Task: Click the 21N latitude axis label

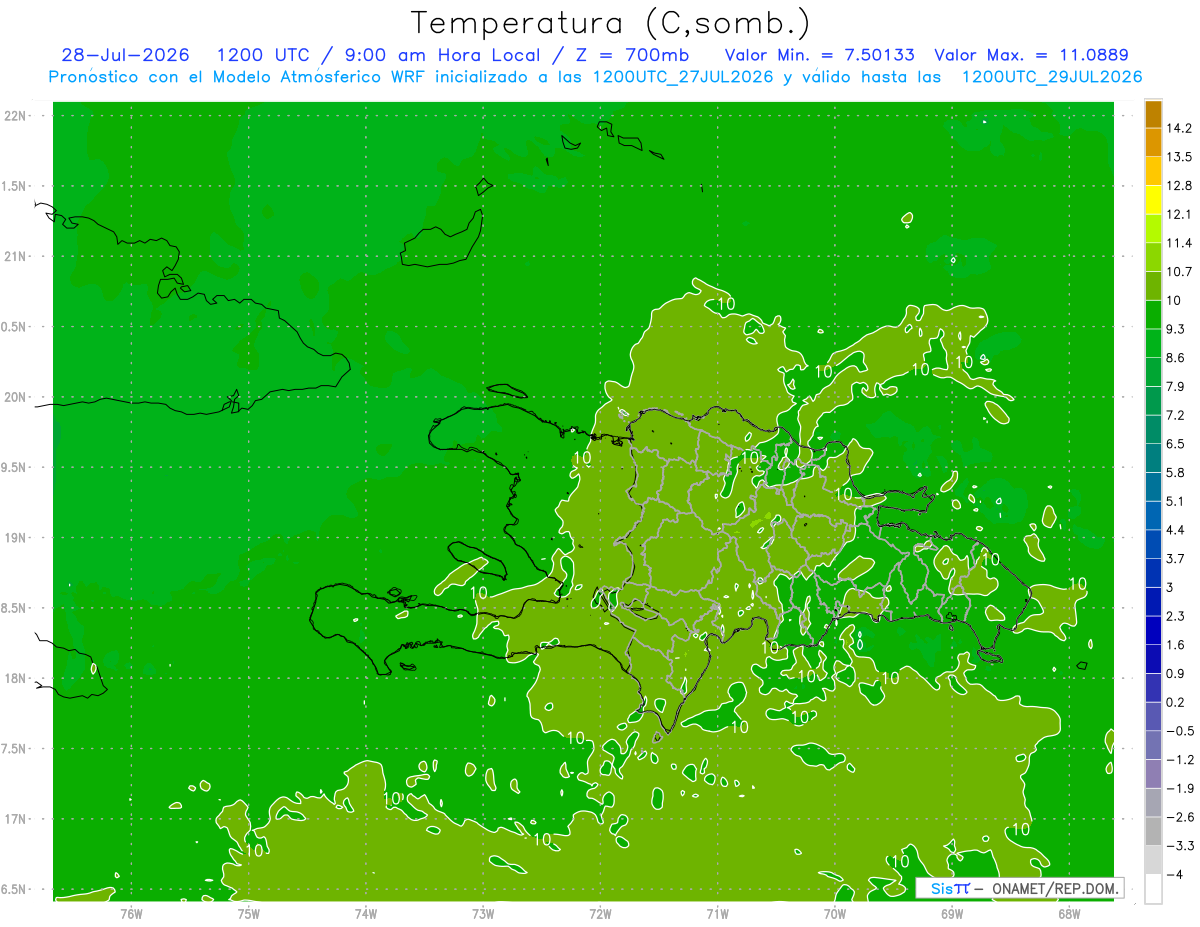Action: (17, 256)
